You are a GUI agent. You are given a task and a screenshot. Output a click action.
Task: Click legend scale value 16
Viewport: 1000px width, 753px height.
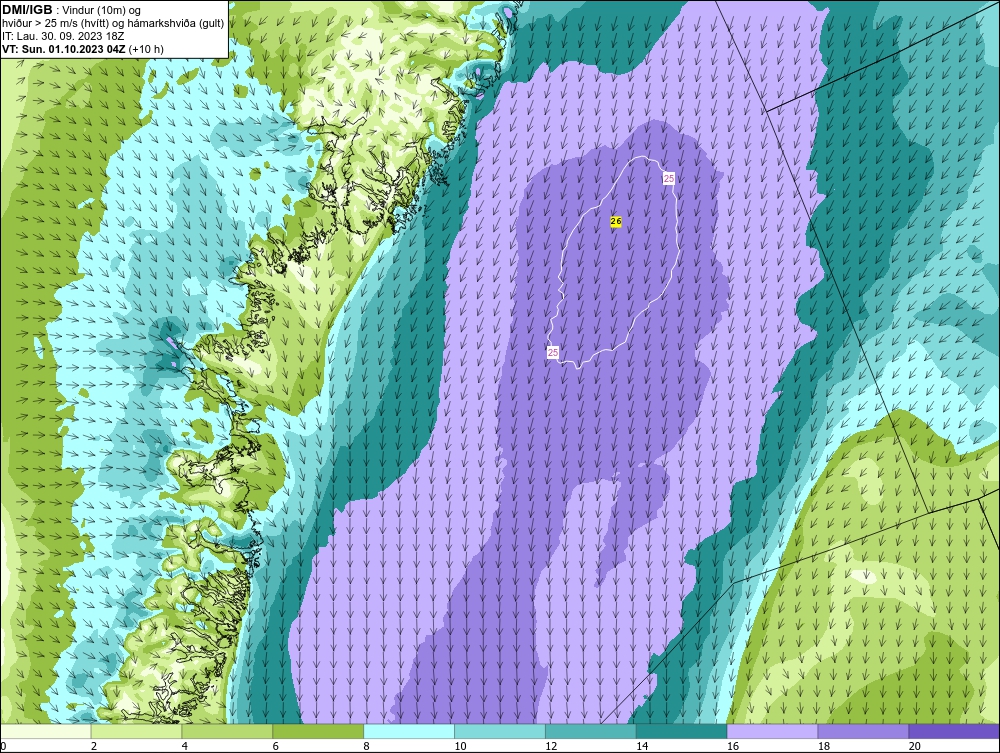tap(733, 746)
